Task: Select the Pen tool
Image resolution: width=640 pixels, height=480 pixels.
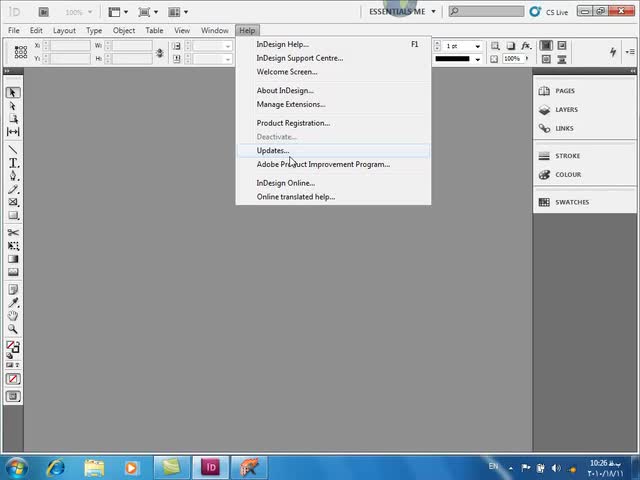Action: click(13, 176)
